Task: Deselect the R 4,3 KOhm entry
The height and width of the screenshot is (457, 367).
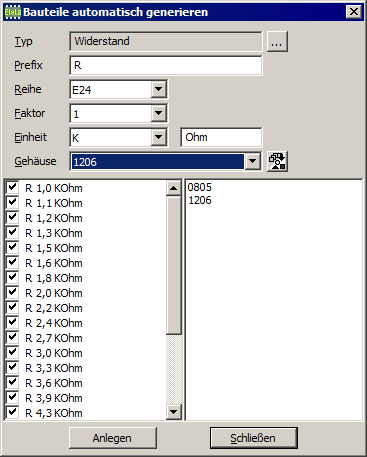Action: click(x=12, y=412)
